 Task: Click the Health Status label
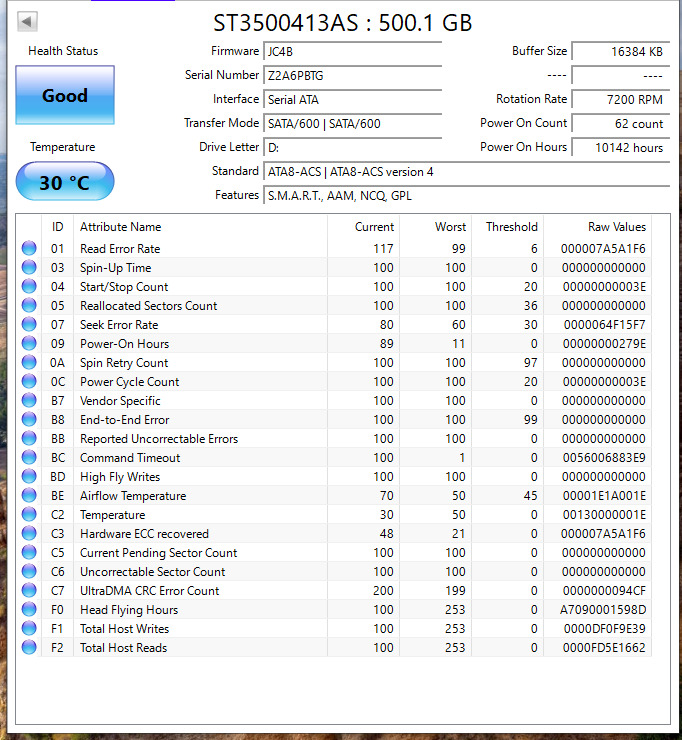point(63,51)
